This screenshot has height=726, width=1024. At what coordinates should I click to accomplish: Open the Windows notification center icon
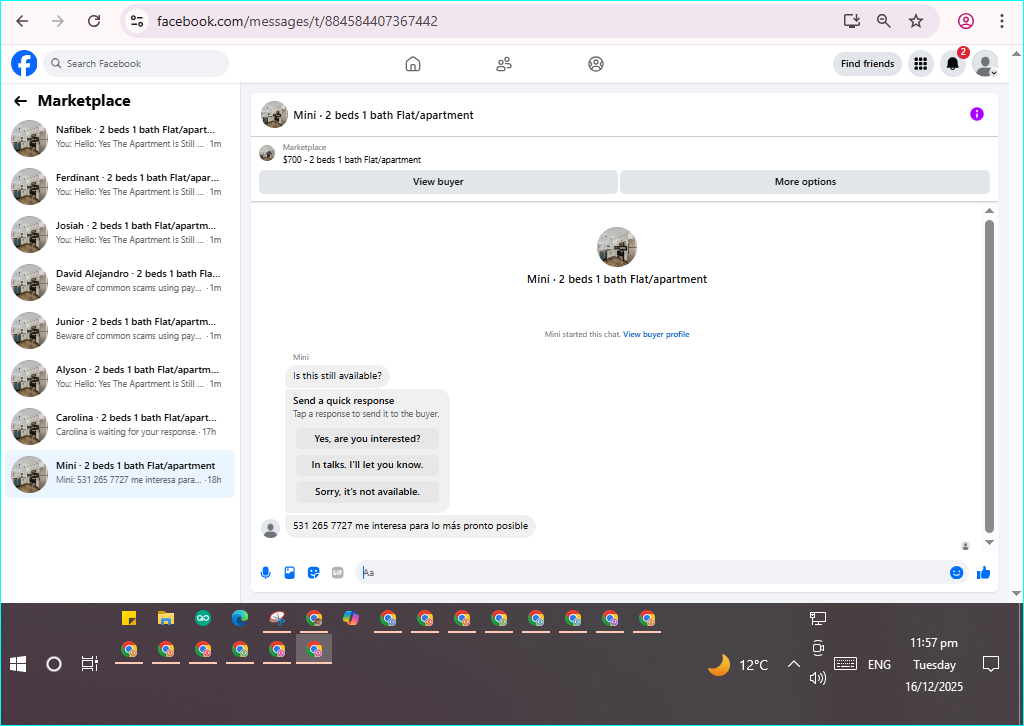pyautogui.click(x=991, y=665)
